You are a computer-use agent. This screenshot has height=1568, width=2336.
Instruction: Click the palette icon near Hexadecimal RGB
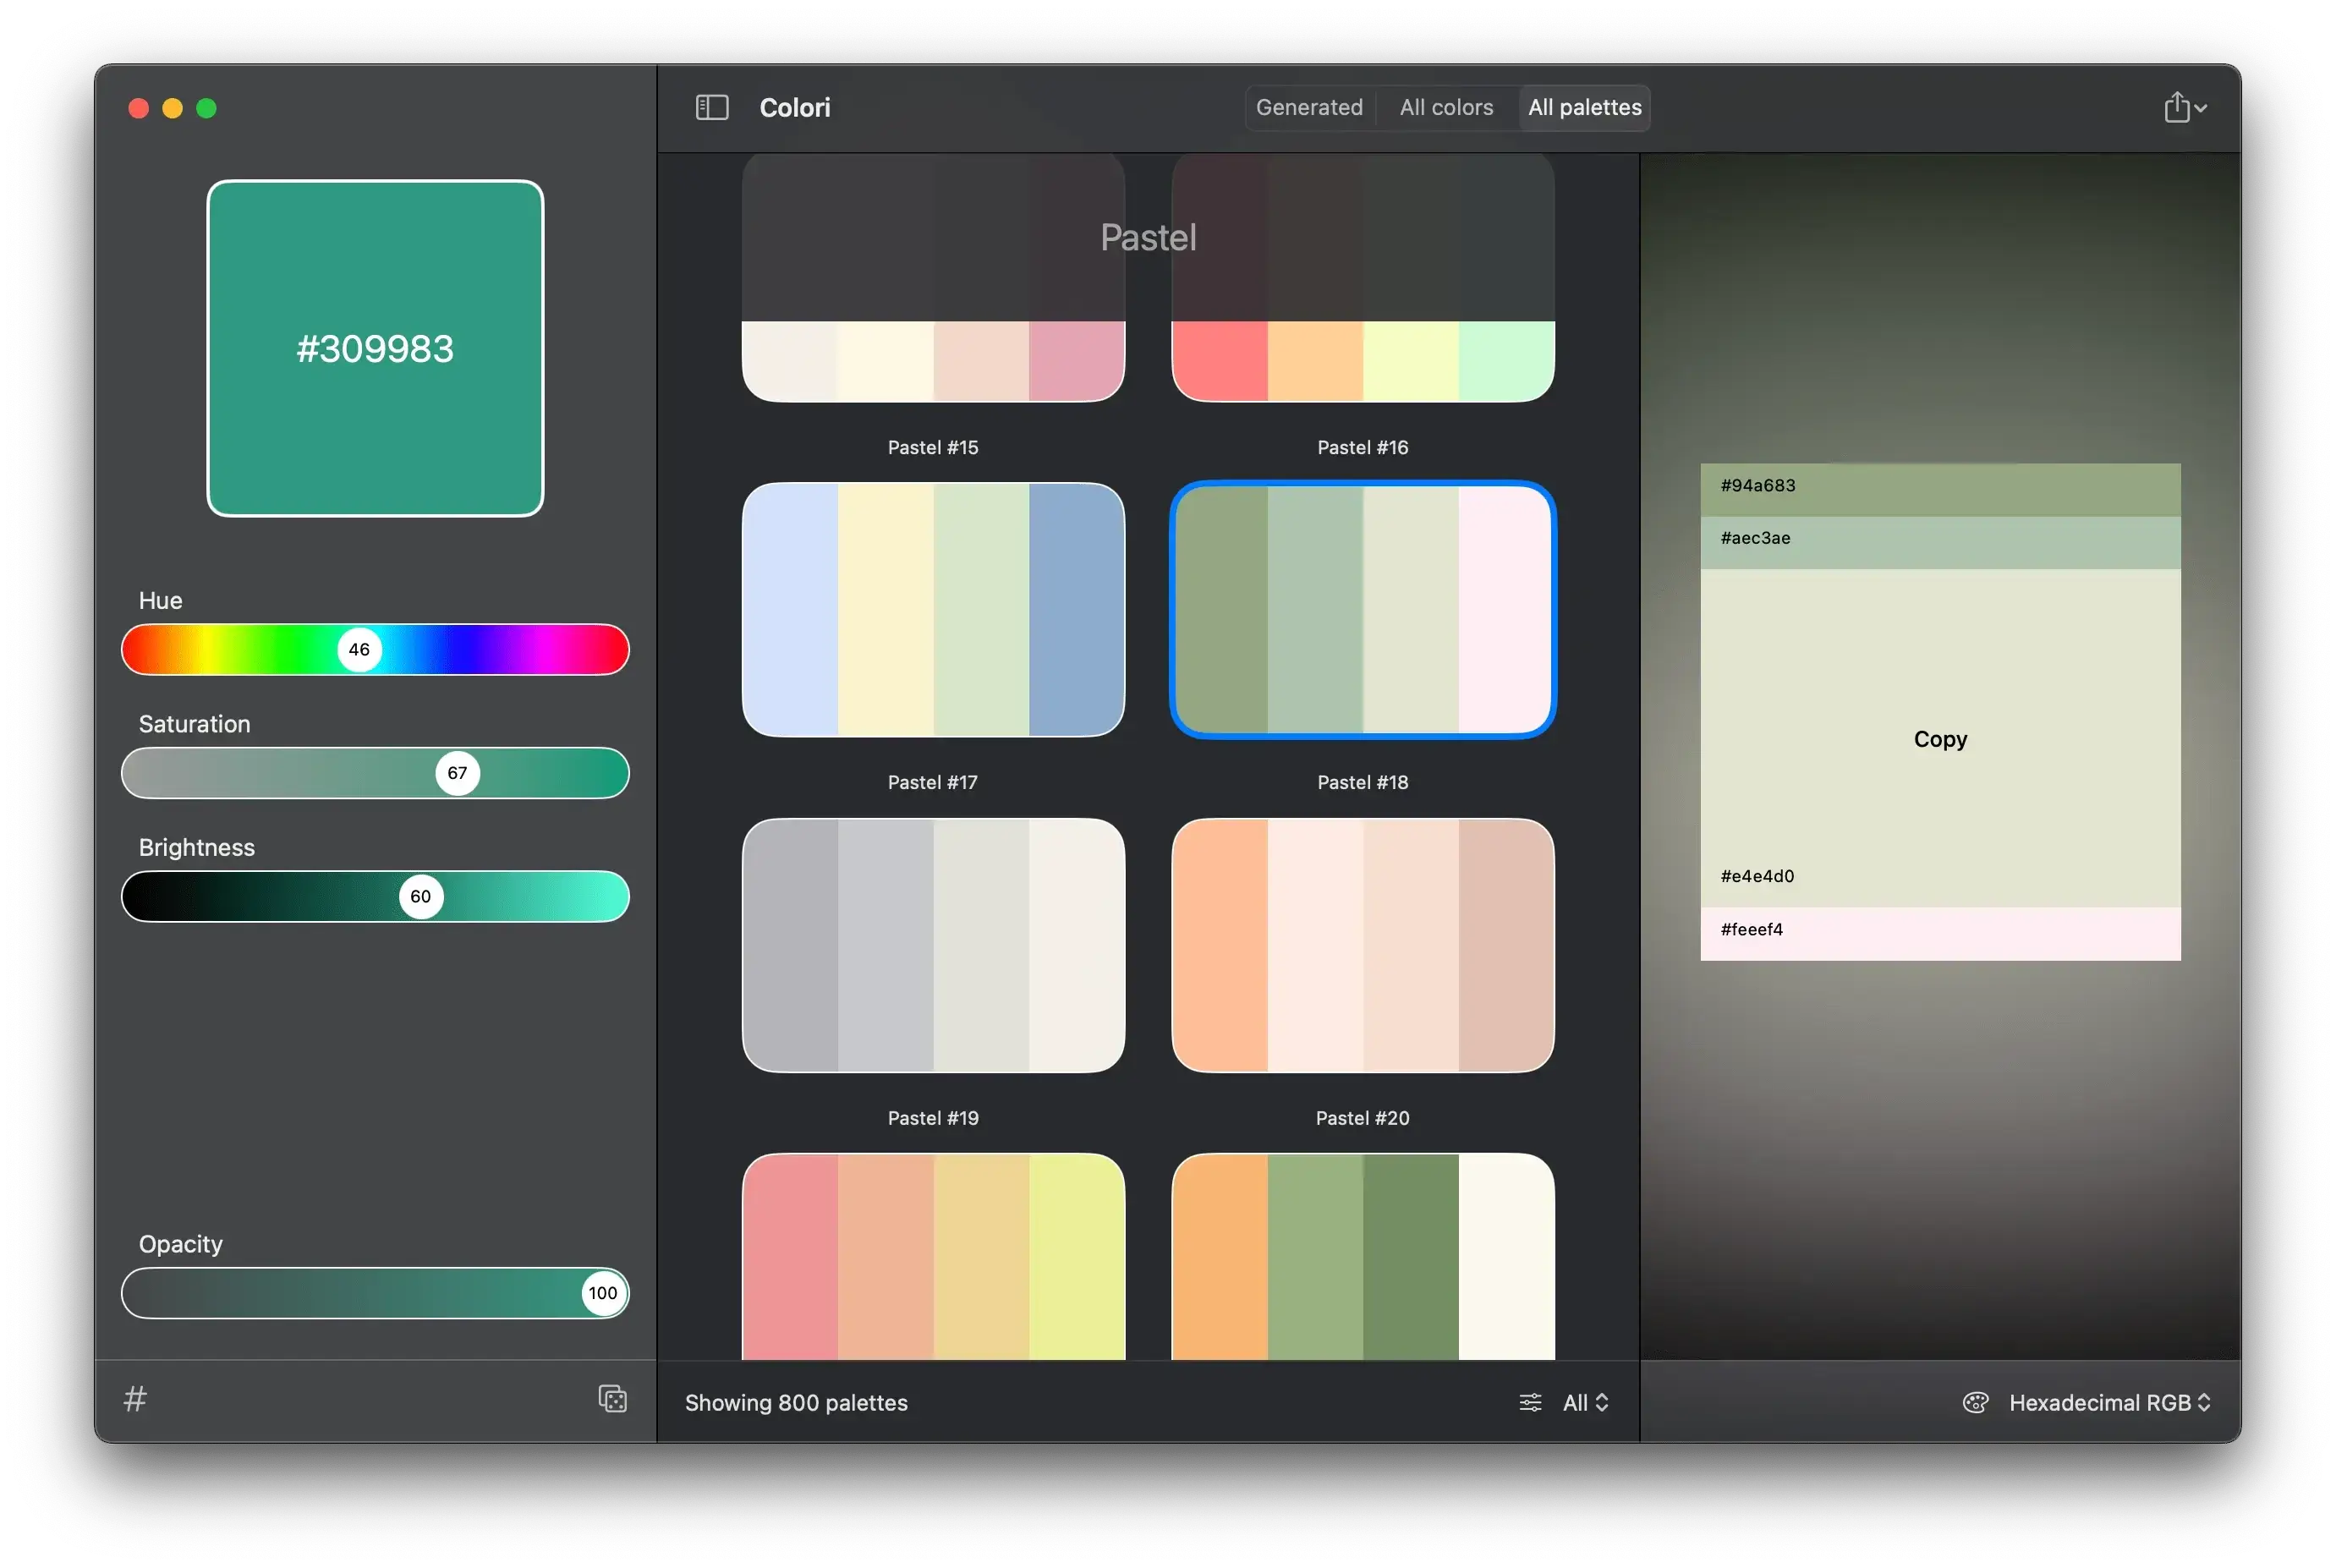[1977, 1402]
